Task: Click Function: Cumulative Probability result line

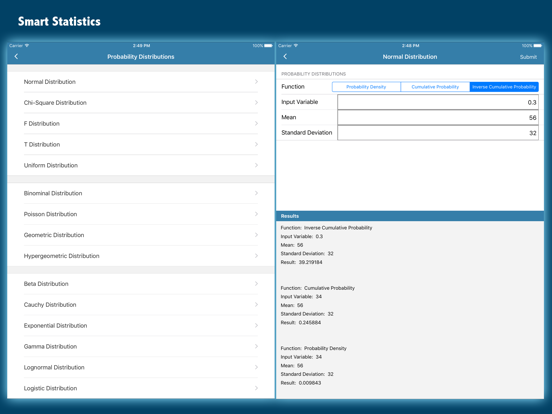Action: point(318,288)
